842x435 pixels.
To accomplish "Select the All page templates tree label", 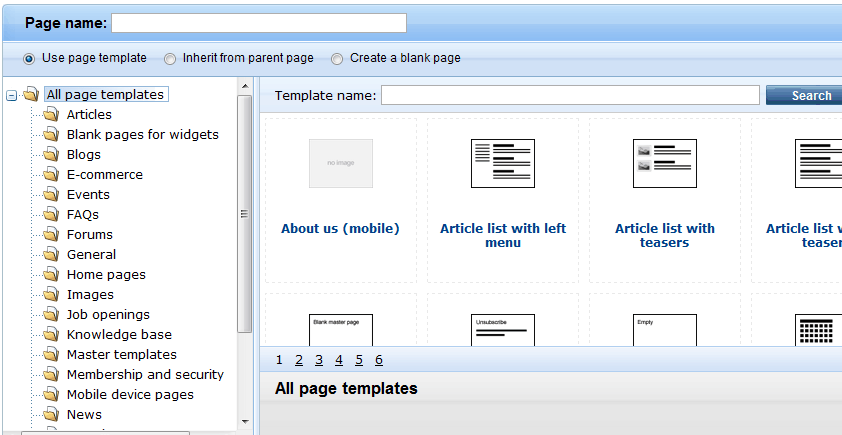I will (105, 95).
